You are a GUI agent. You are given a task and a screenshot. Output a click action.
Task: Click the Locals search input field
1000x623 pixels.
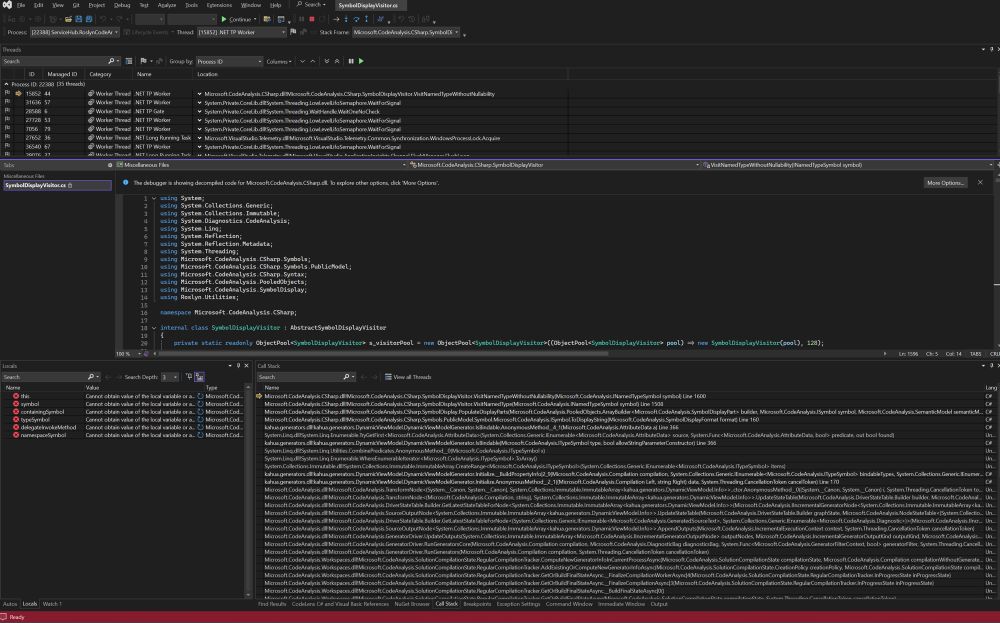[x=43, y=377]
